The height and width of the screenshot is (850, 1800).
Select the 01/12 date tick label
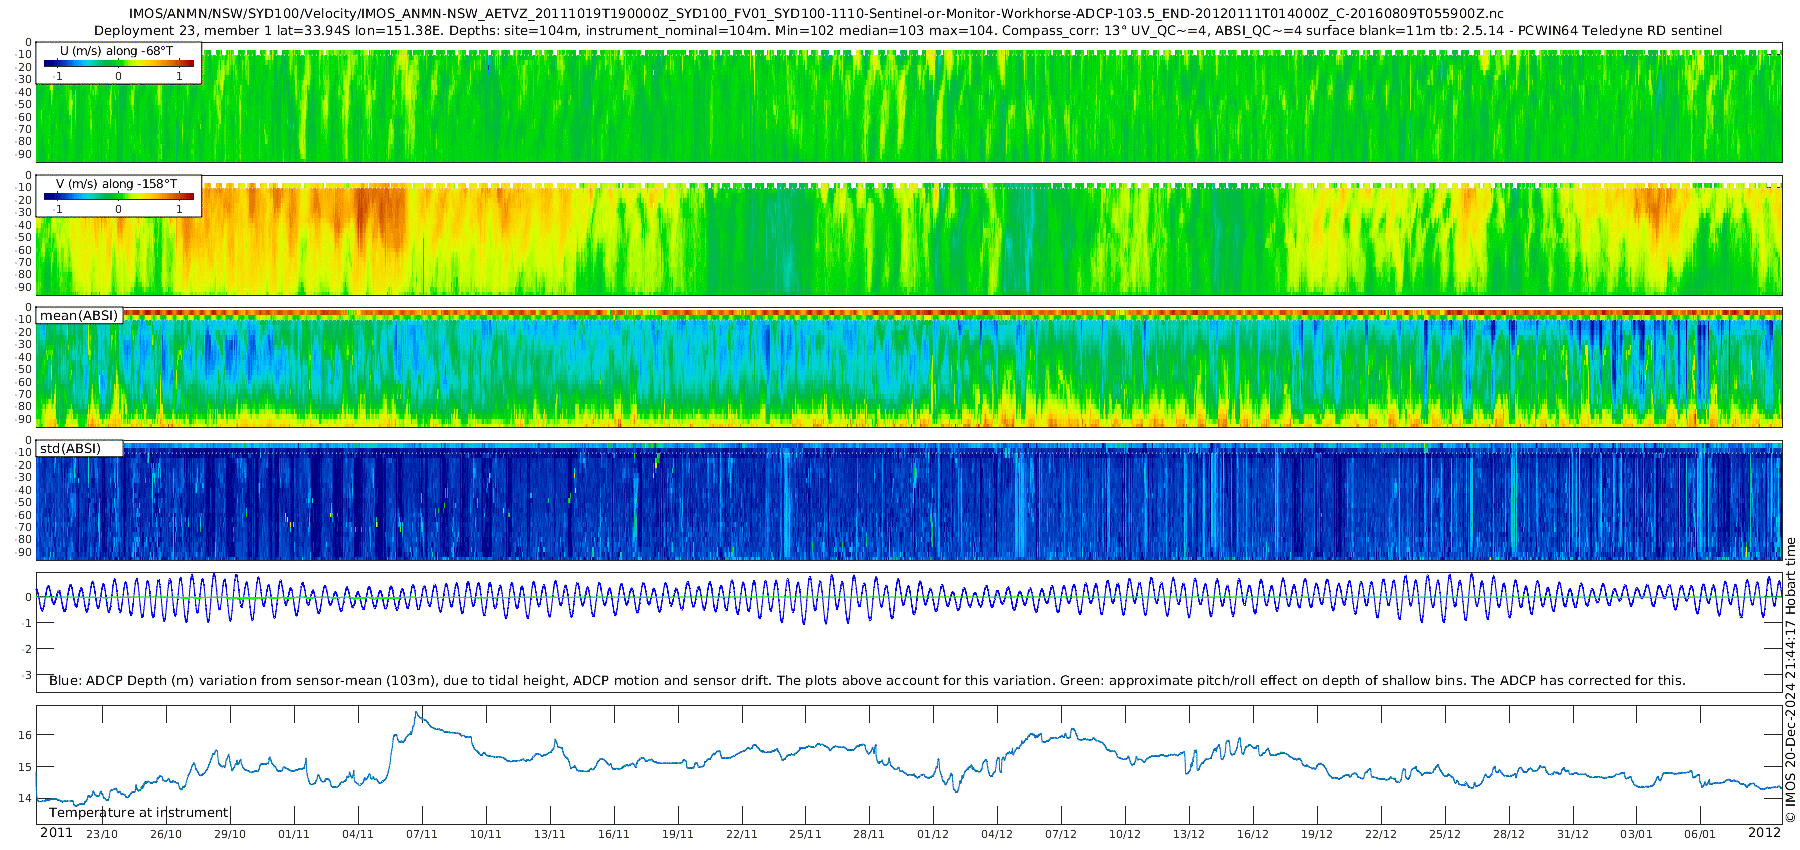pyautogui.click(x=932, y=834)
